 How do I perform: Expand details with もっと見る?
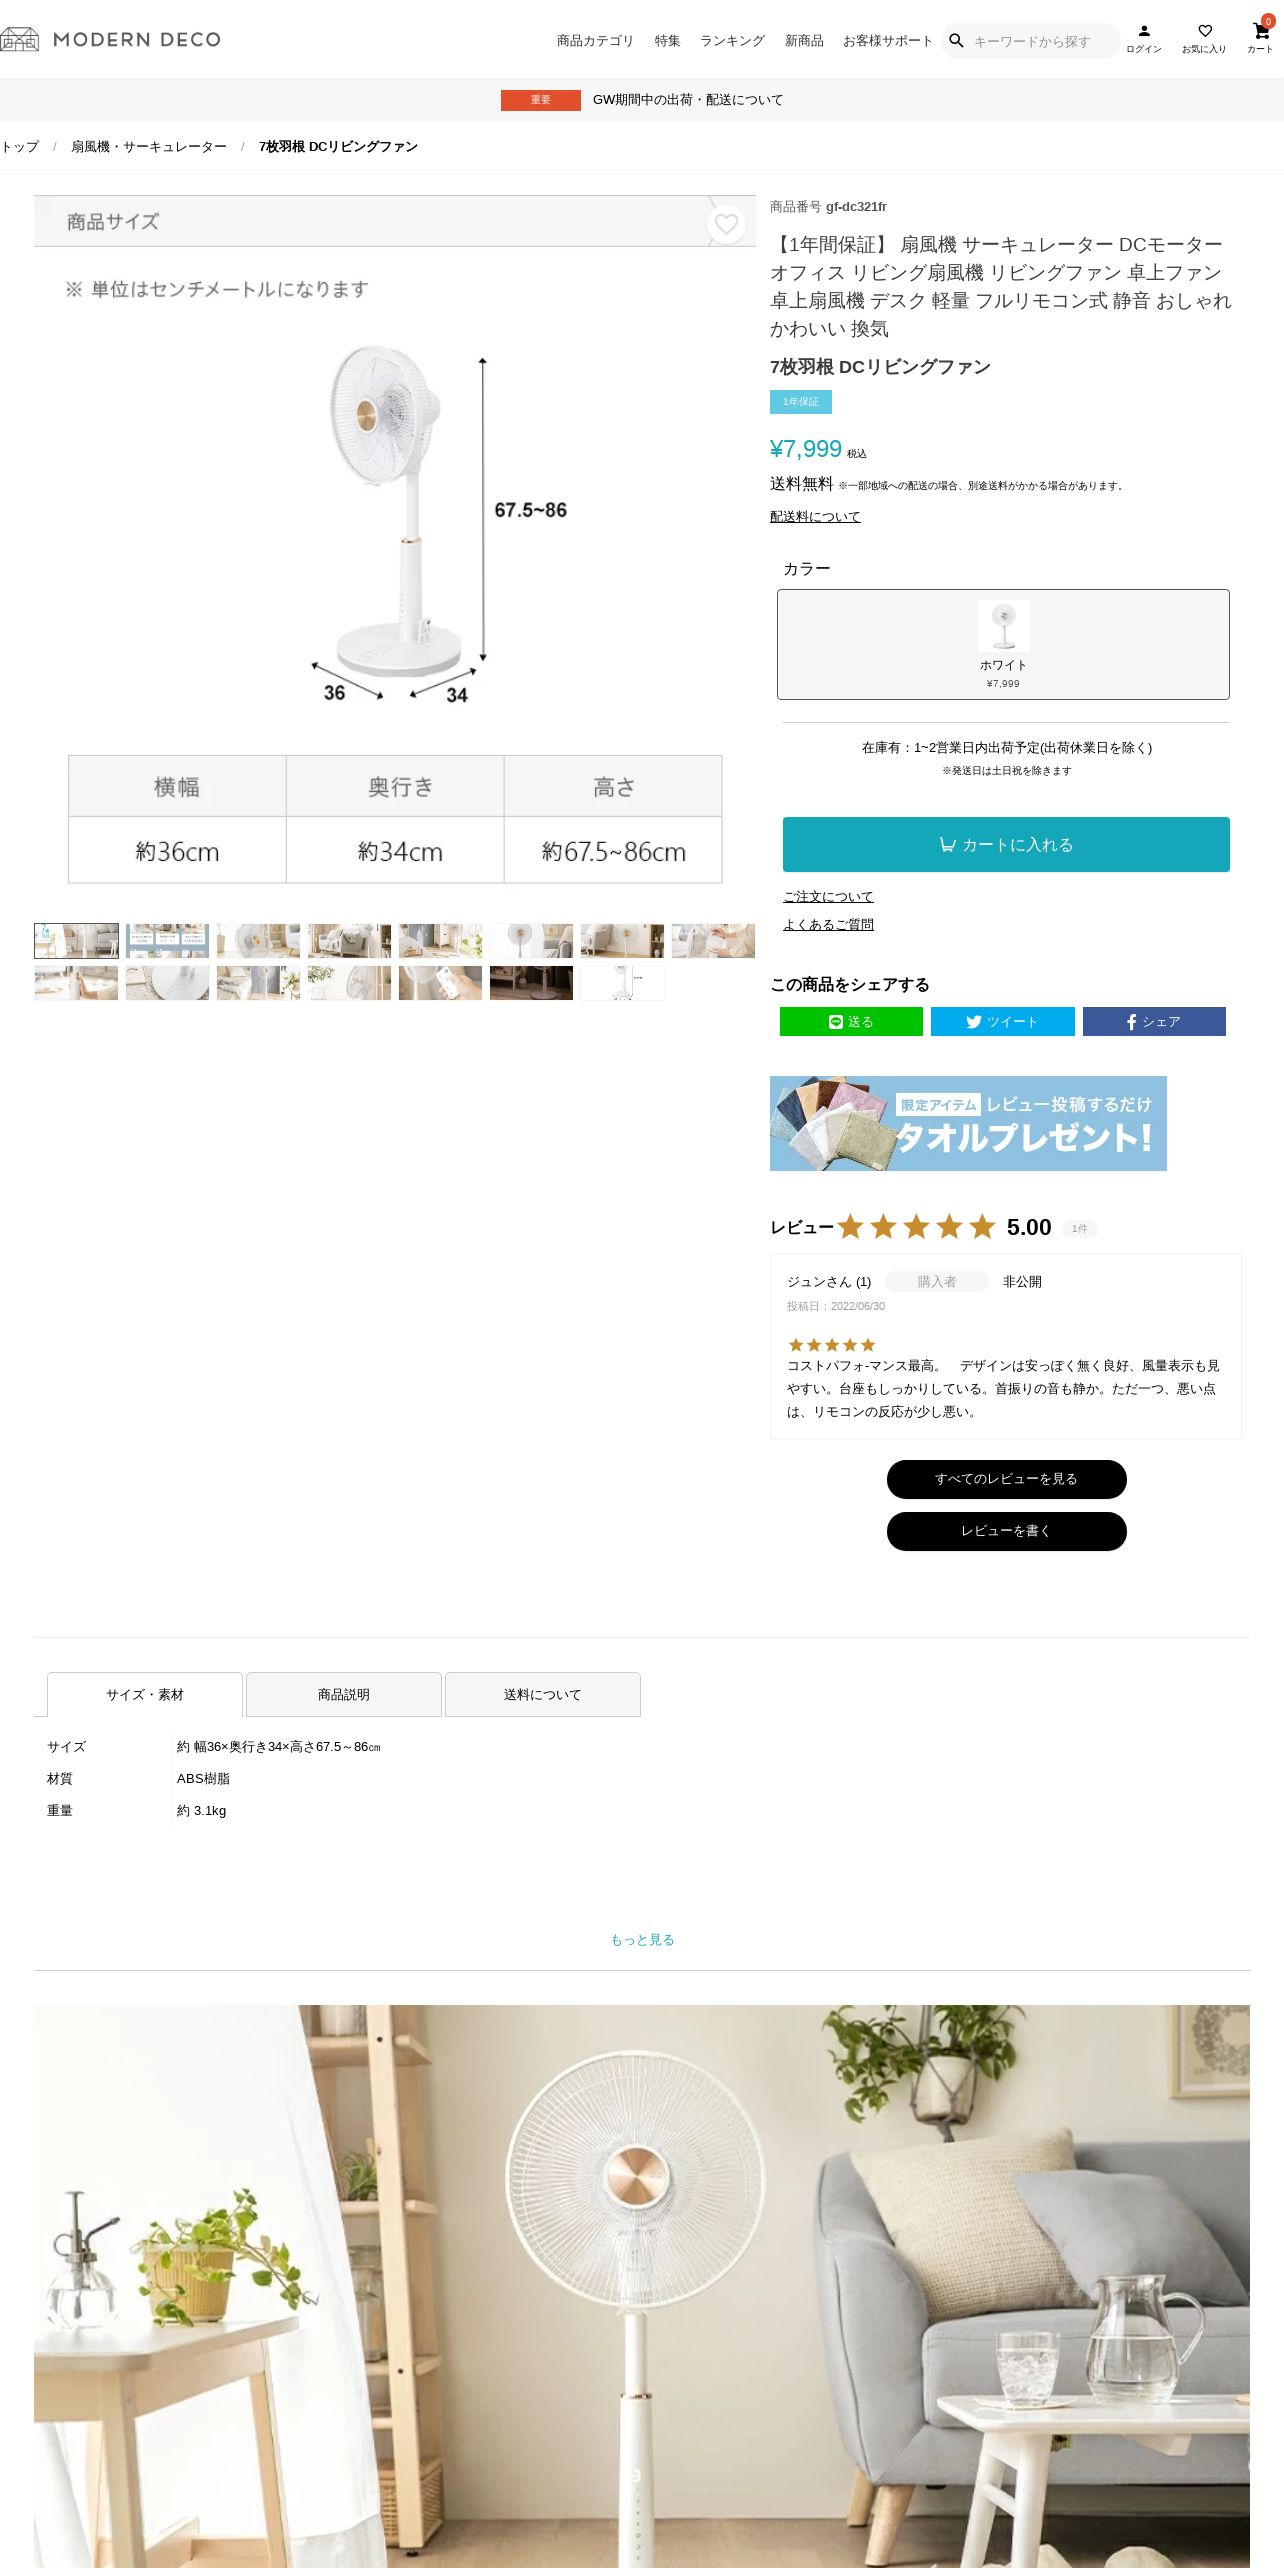tap(642, 1940)
